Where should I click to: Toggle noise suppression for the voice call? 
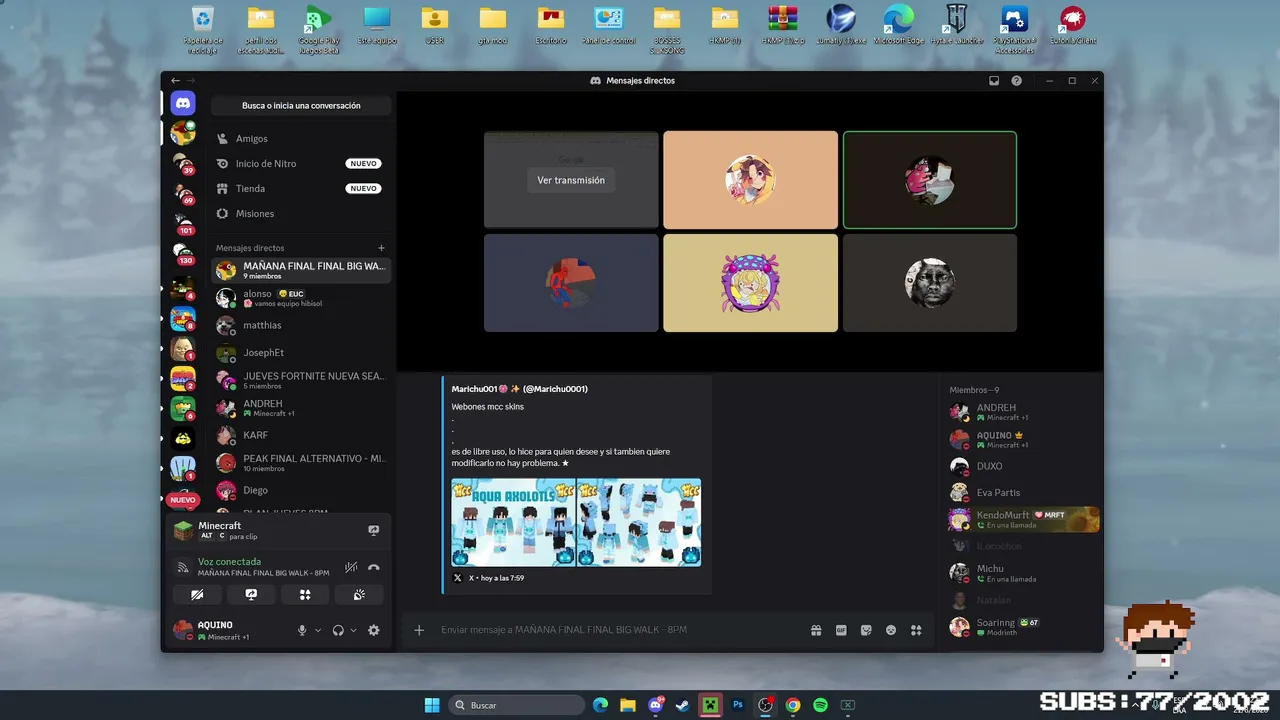351,567
